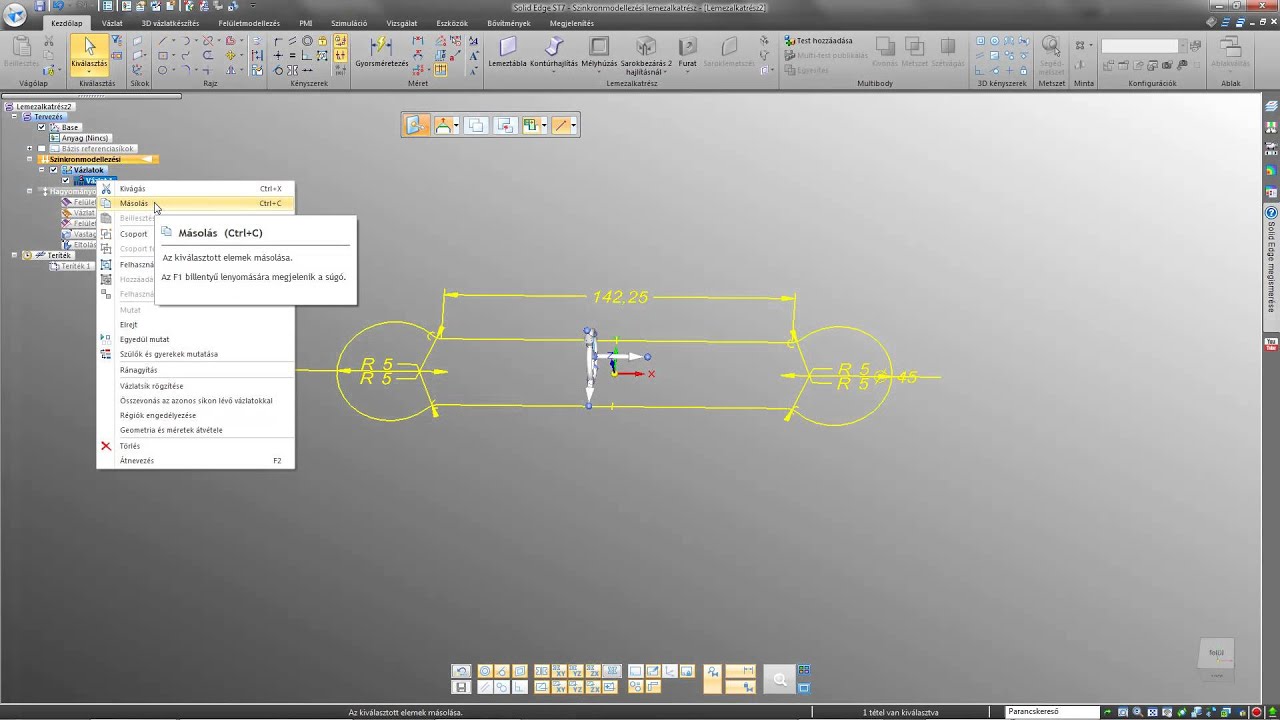This screenshot has height=720, width=1280.
Task: Click the circle tool in Rajz group
Action: 163,71
